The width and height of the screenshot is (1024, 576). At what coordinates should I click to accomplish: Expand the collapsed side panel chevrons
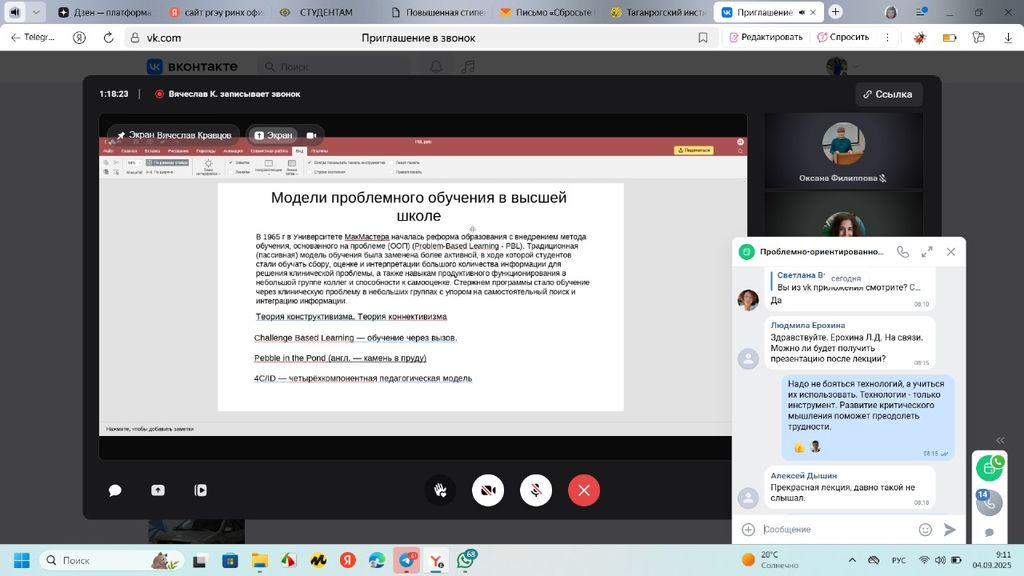click(x=1000, y=440)
